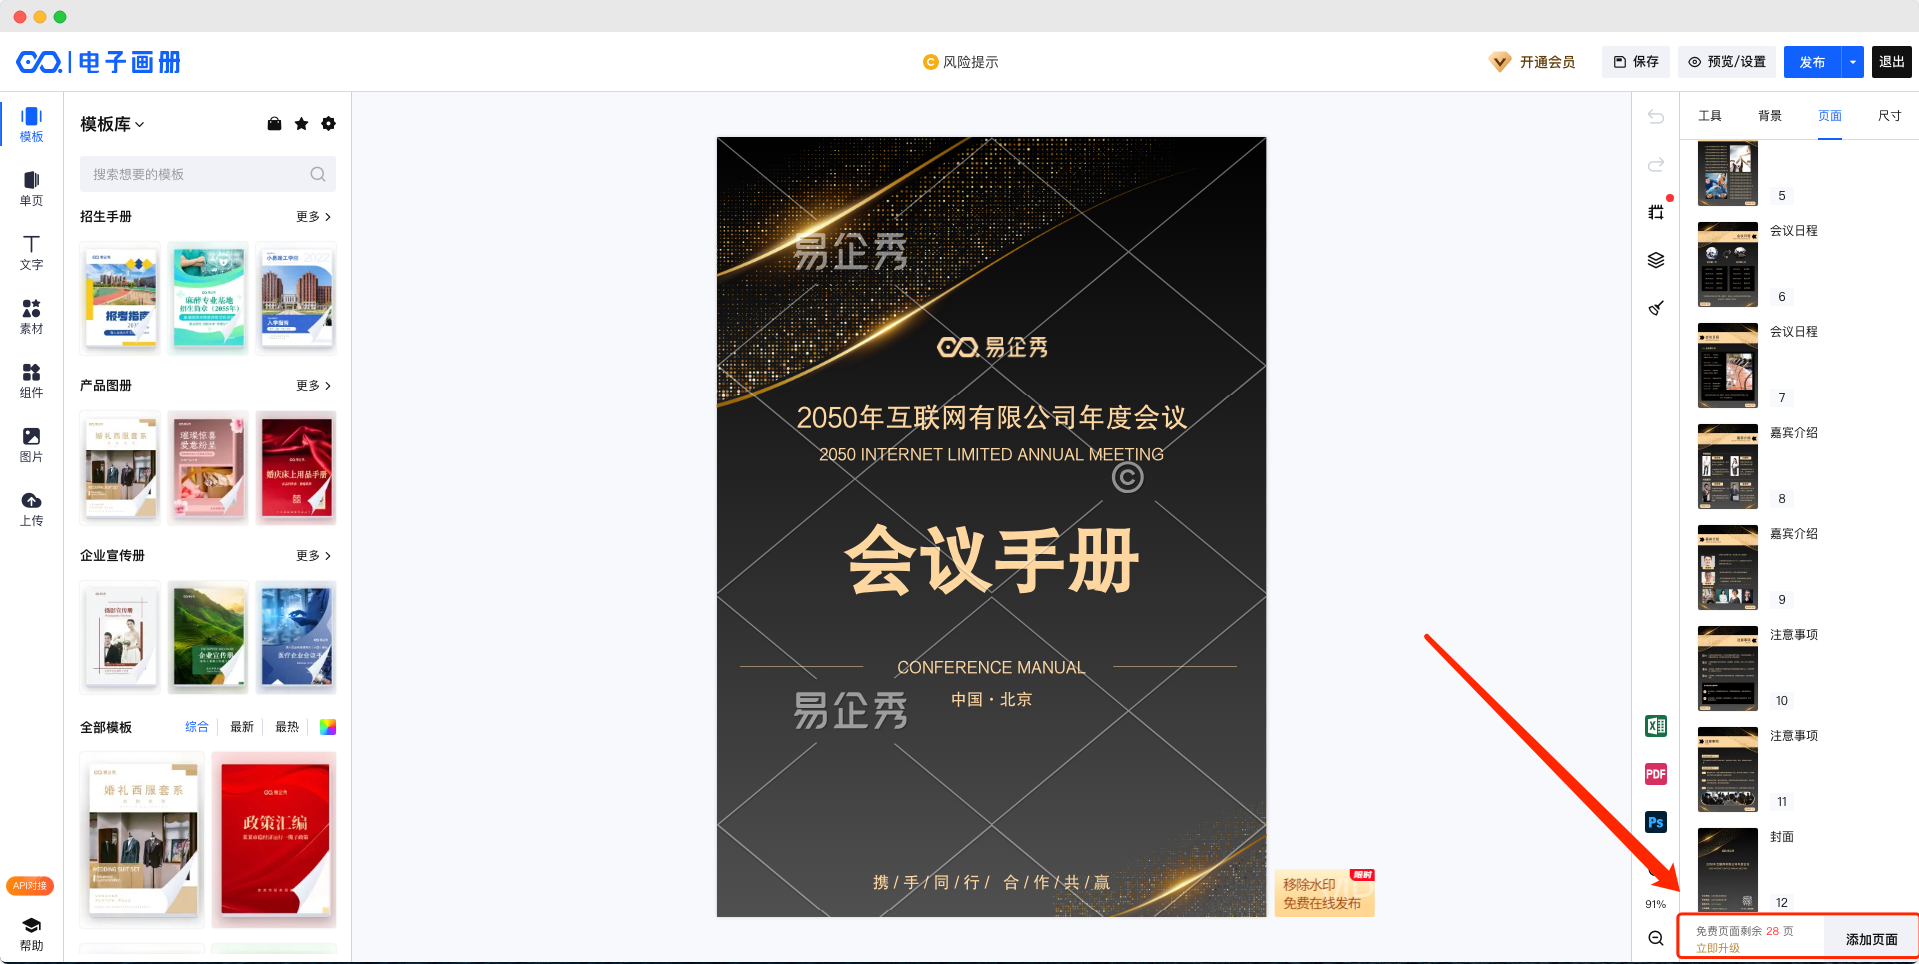
Task: Select the 文字 text tool
Action: pos(31,252)
